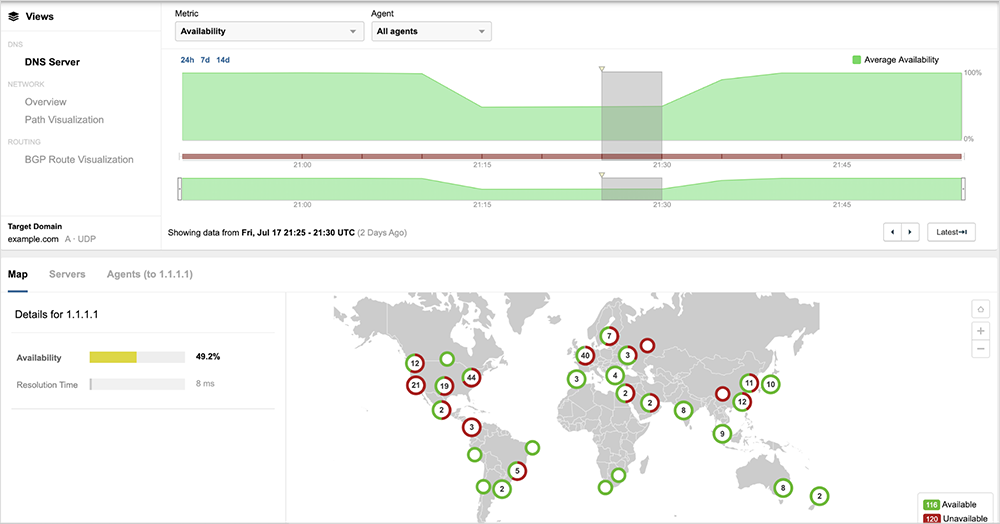Screen dimensions: 1000x524
Task: Toggle the Unavailable agents legend filter
Action: coord(930,520)
